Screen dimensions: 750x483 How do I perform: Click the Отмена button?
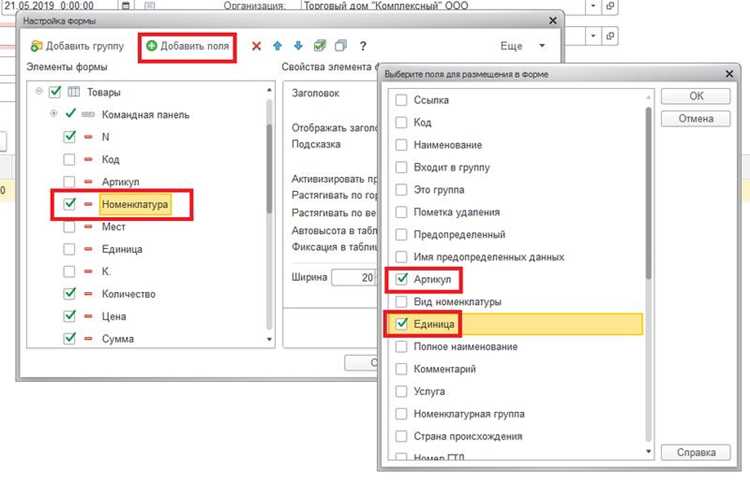(696, 119)
